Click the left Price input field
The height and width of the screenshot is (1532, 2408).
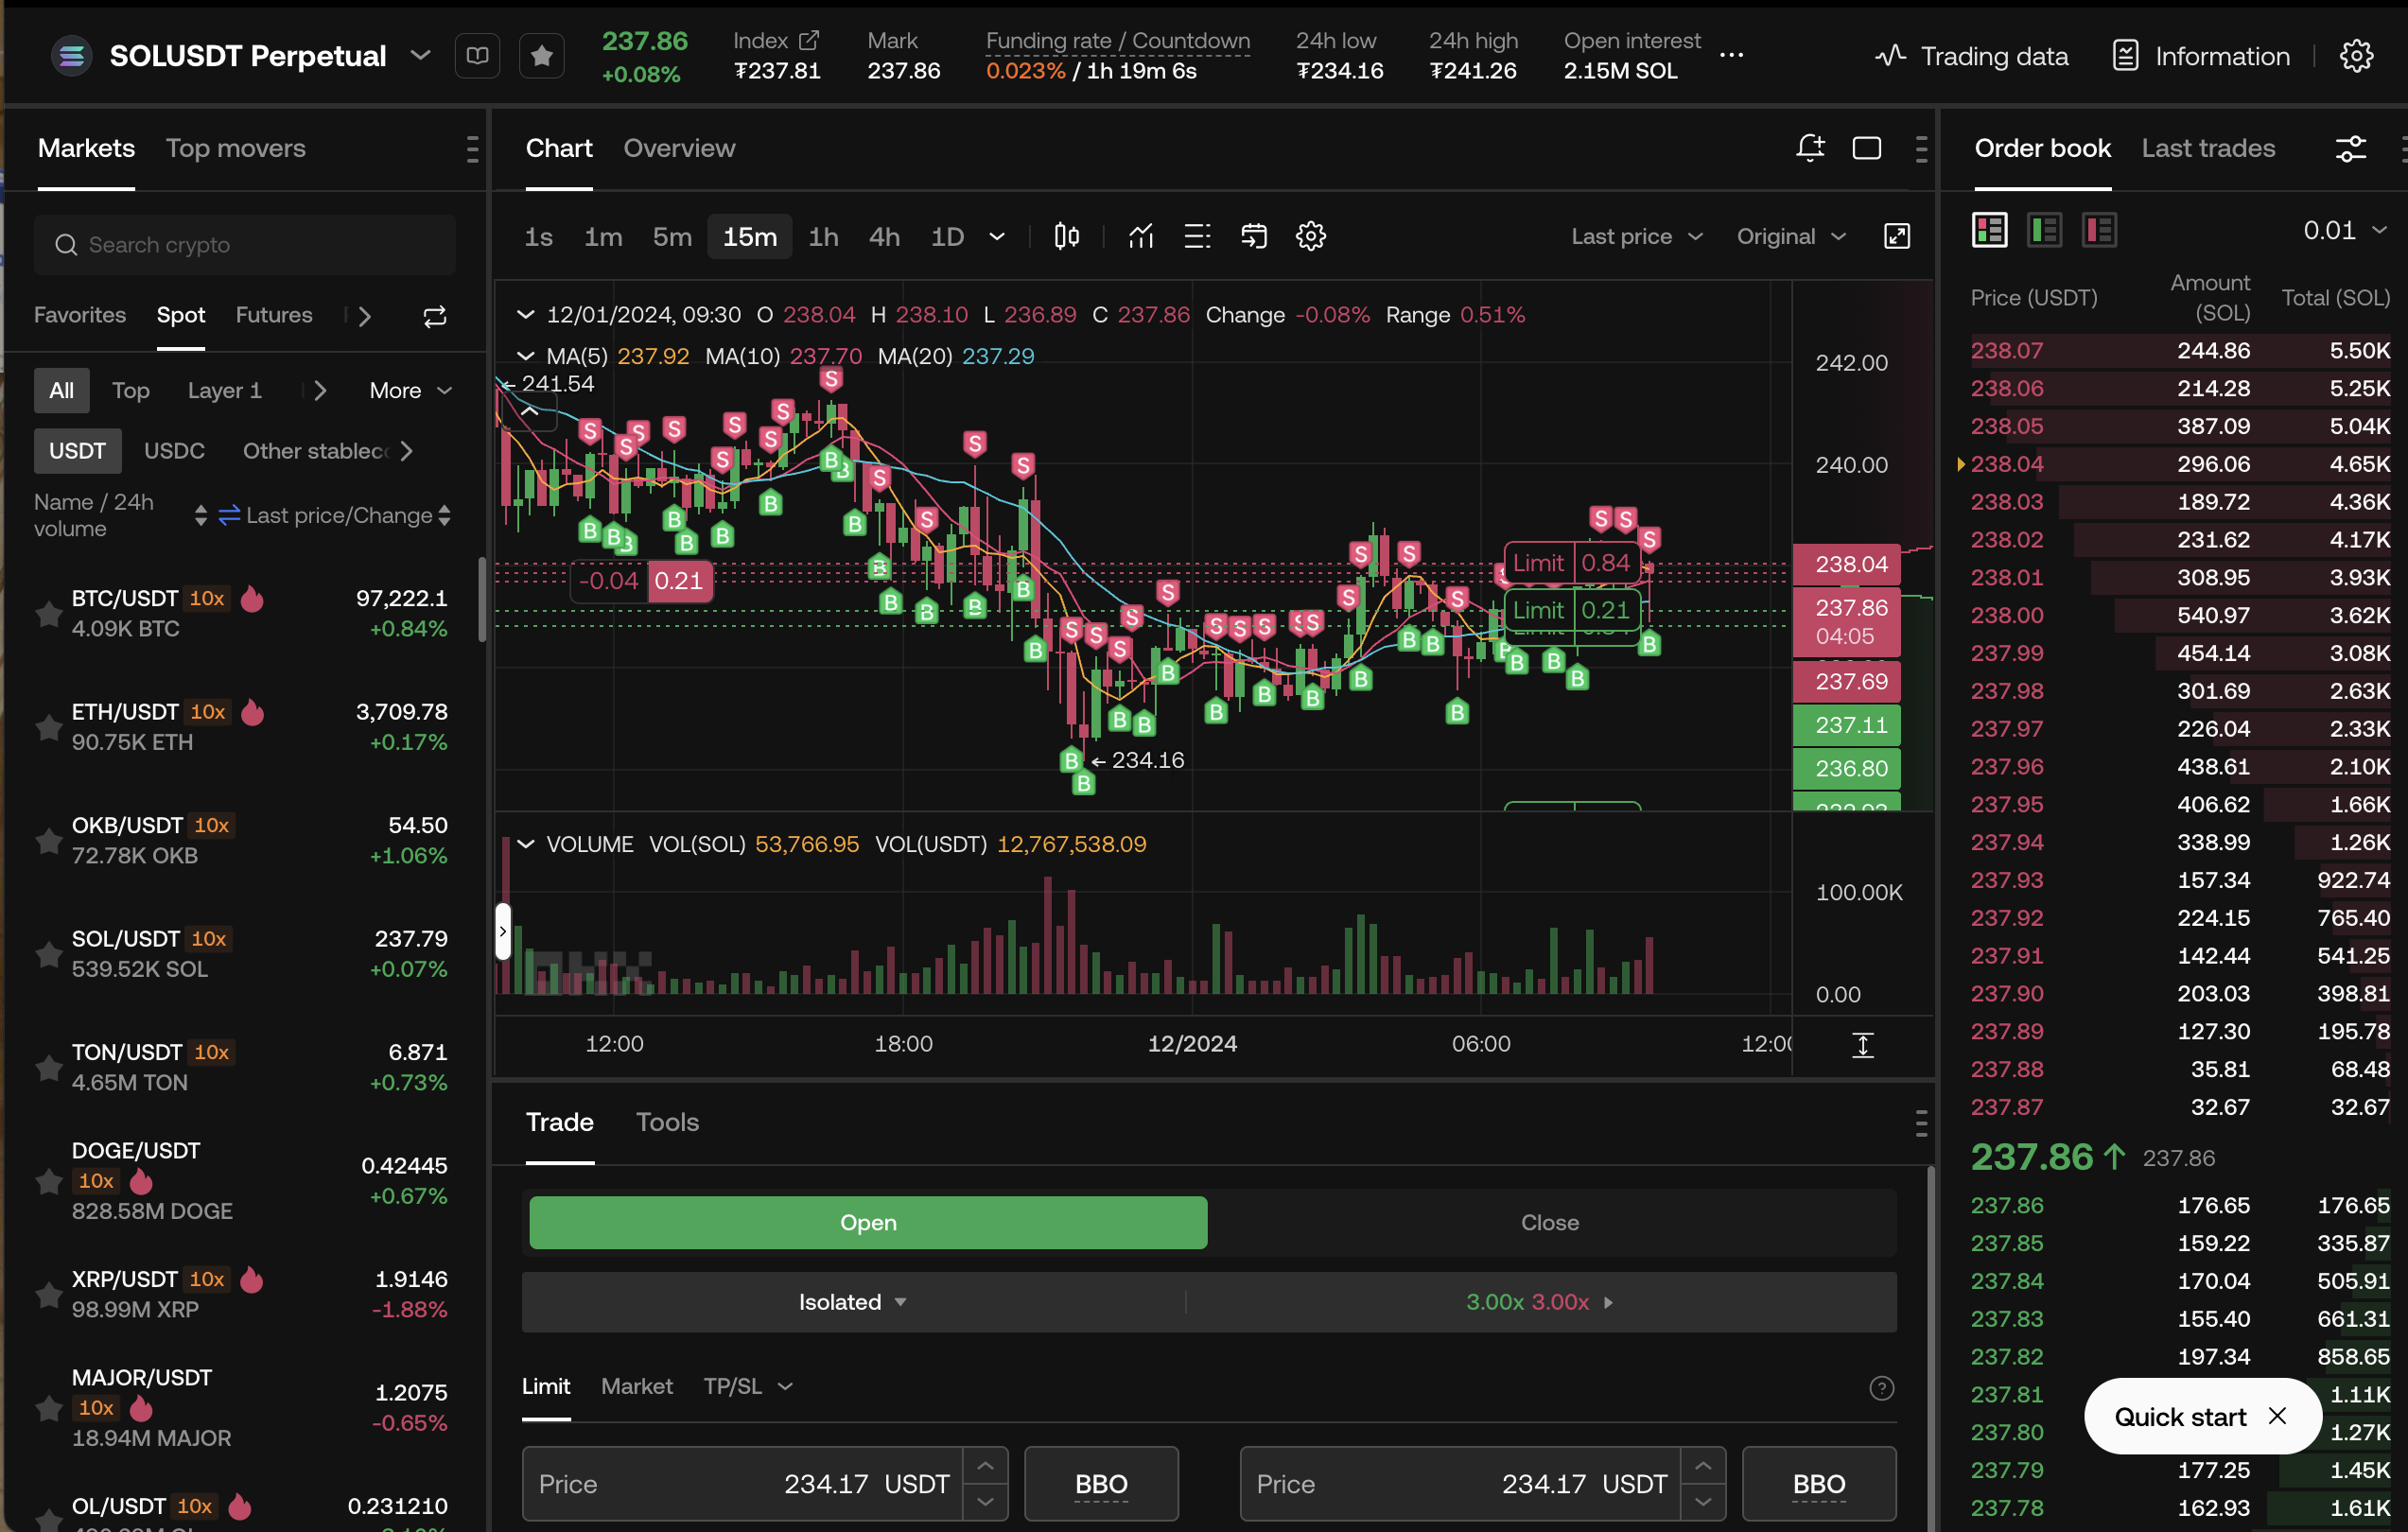click(x=743, y=1484)
